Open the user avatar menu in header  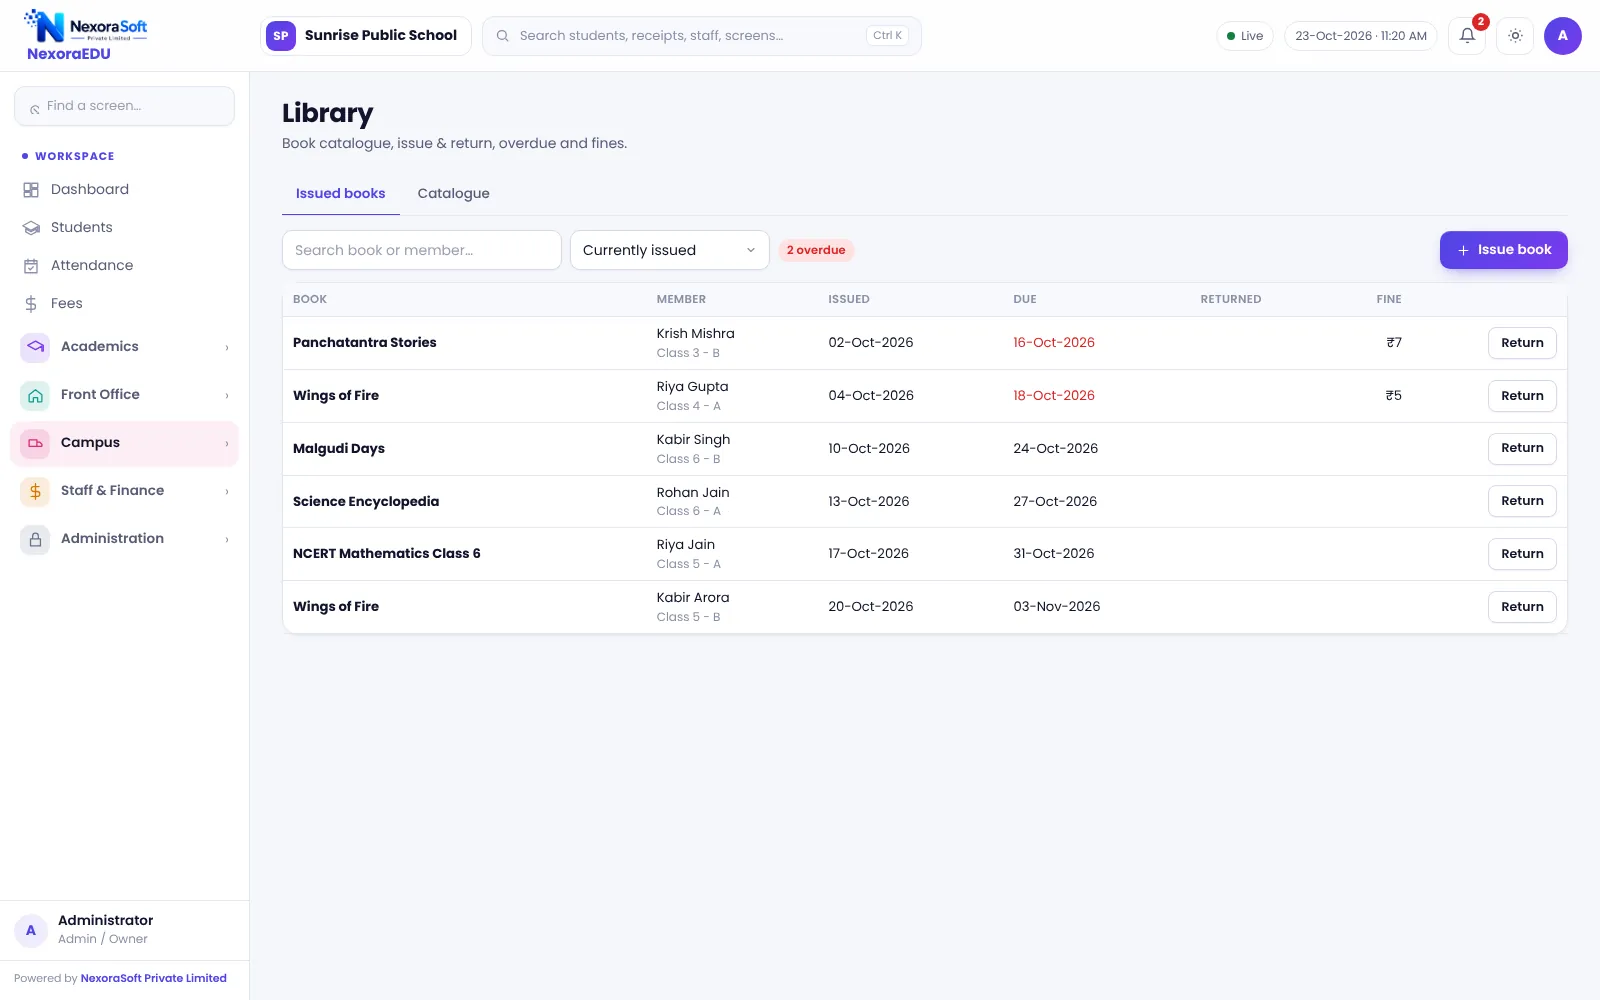pos(1563,36)
